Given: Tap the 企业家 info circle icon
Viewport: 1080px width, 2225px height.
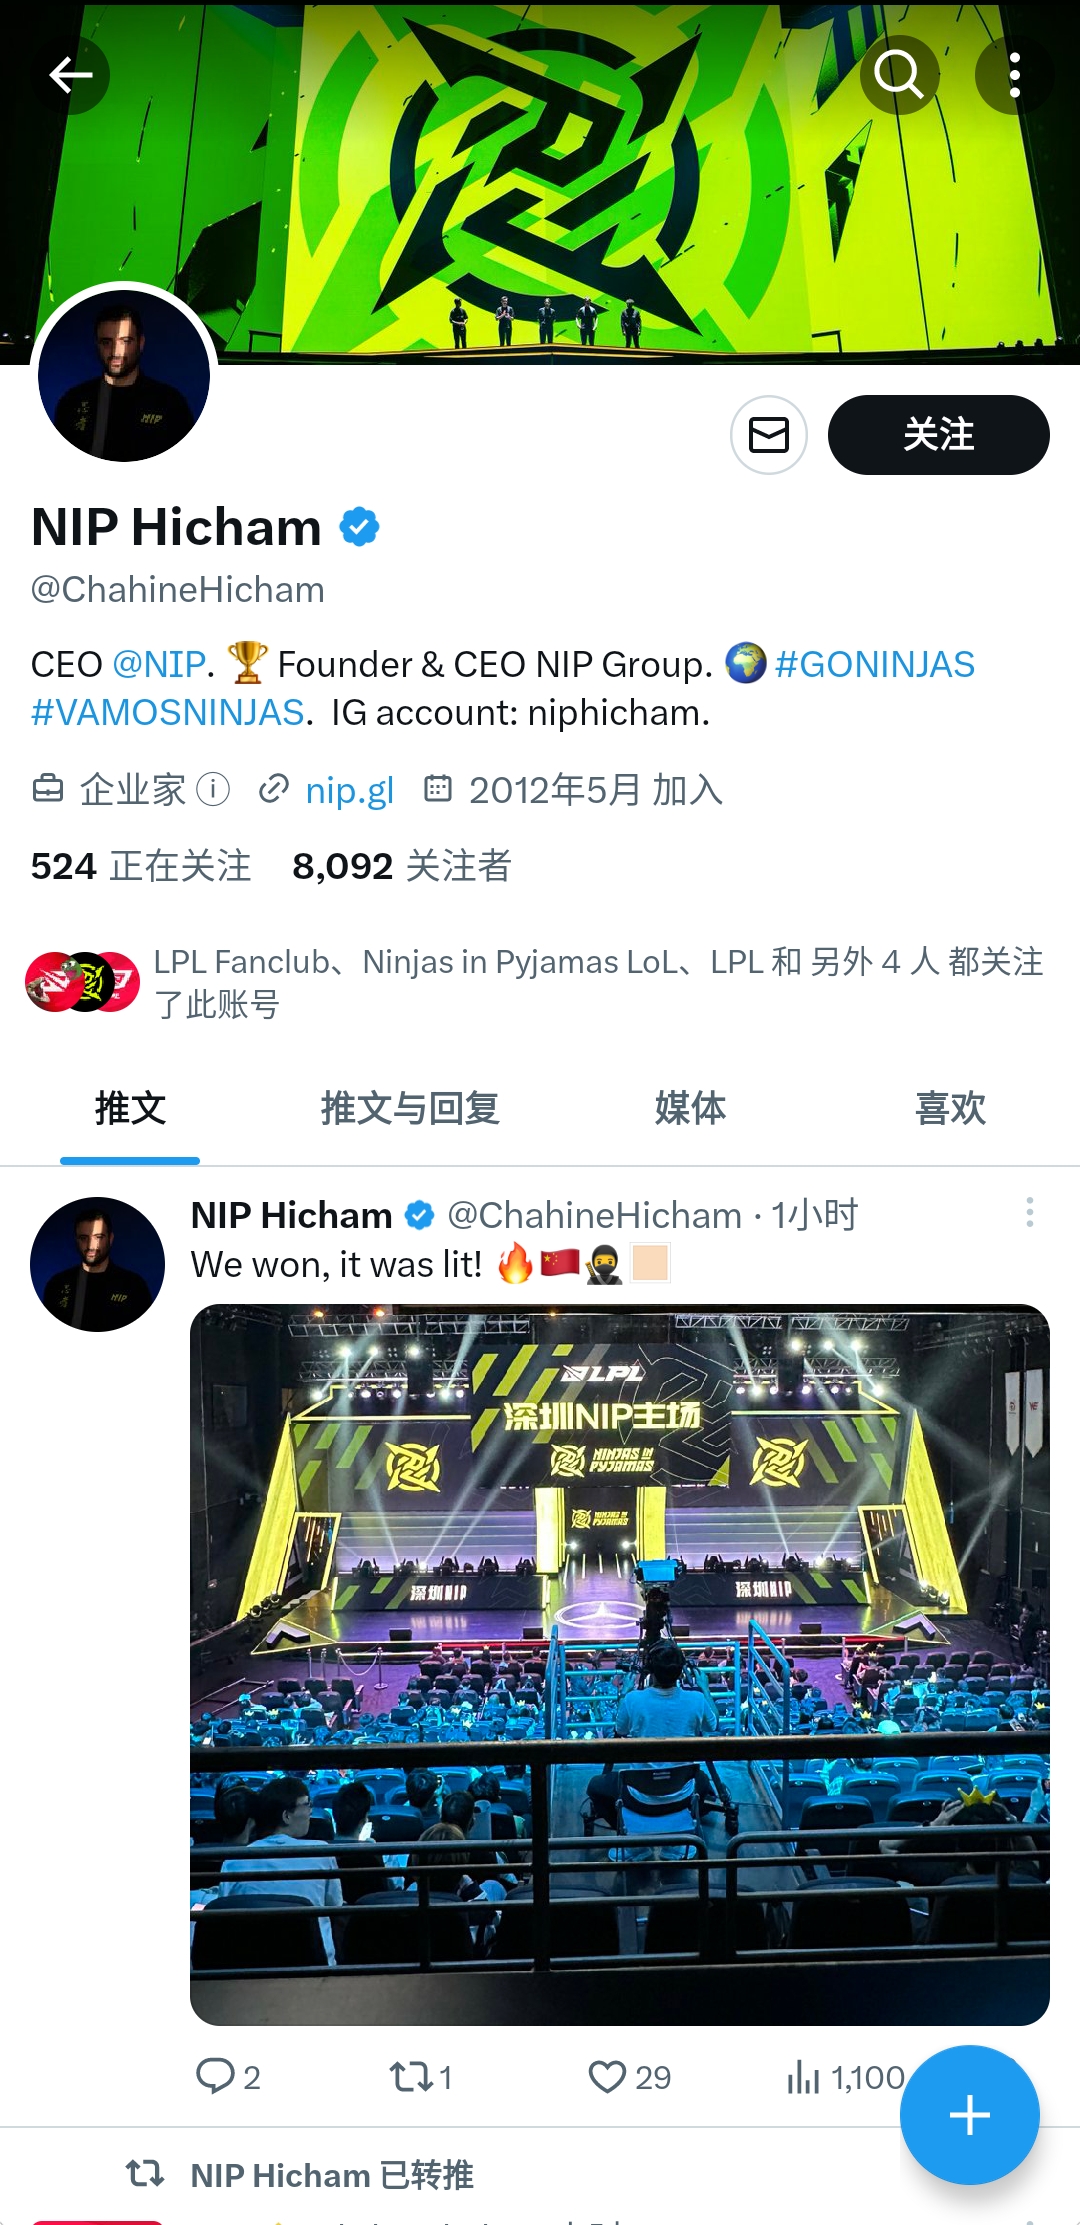Looking at the screenshot, I should (x=213, y=789).
